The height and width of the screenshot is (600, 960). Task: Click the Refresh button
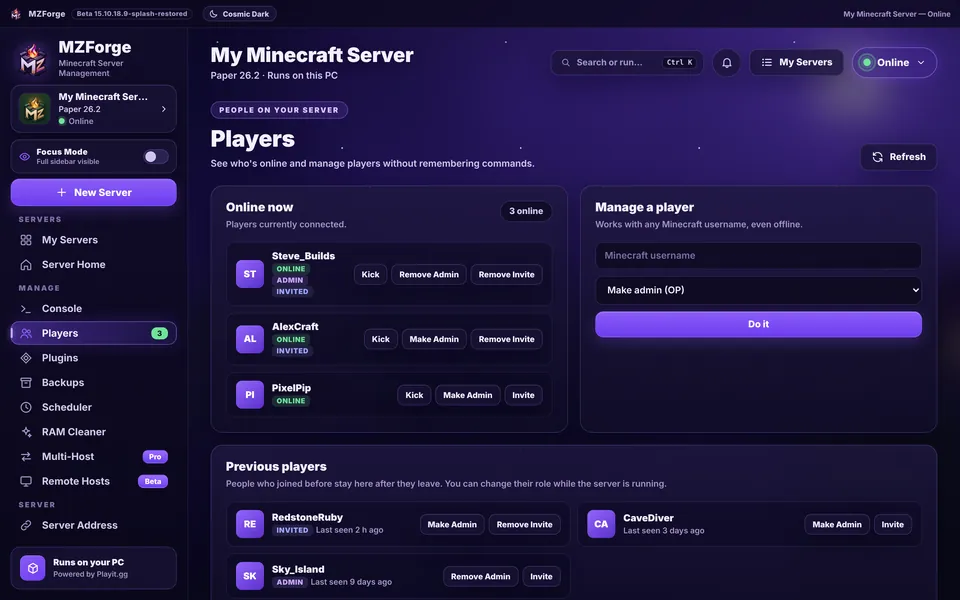click(899, 157)
